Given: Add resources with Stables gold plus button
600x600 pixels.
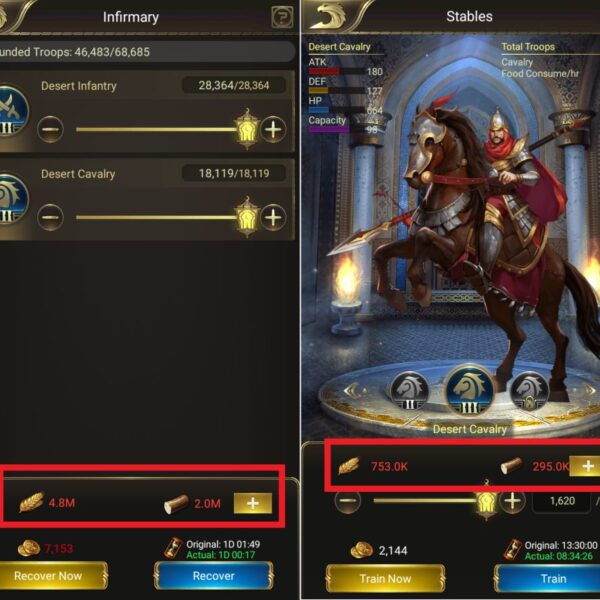Looking at the screenshot, I should tap(587, 466).
